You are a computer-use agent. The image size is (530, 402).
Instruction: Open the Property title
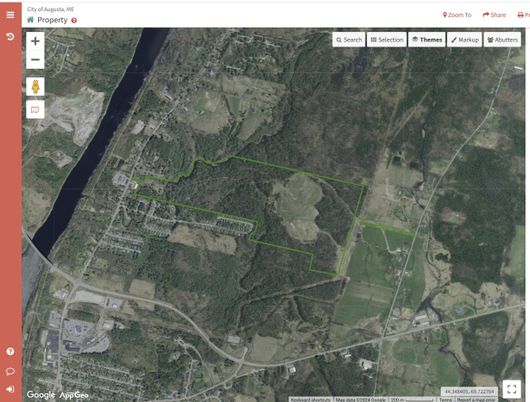click(52, 20)
